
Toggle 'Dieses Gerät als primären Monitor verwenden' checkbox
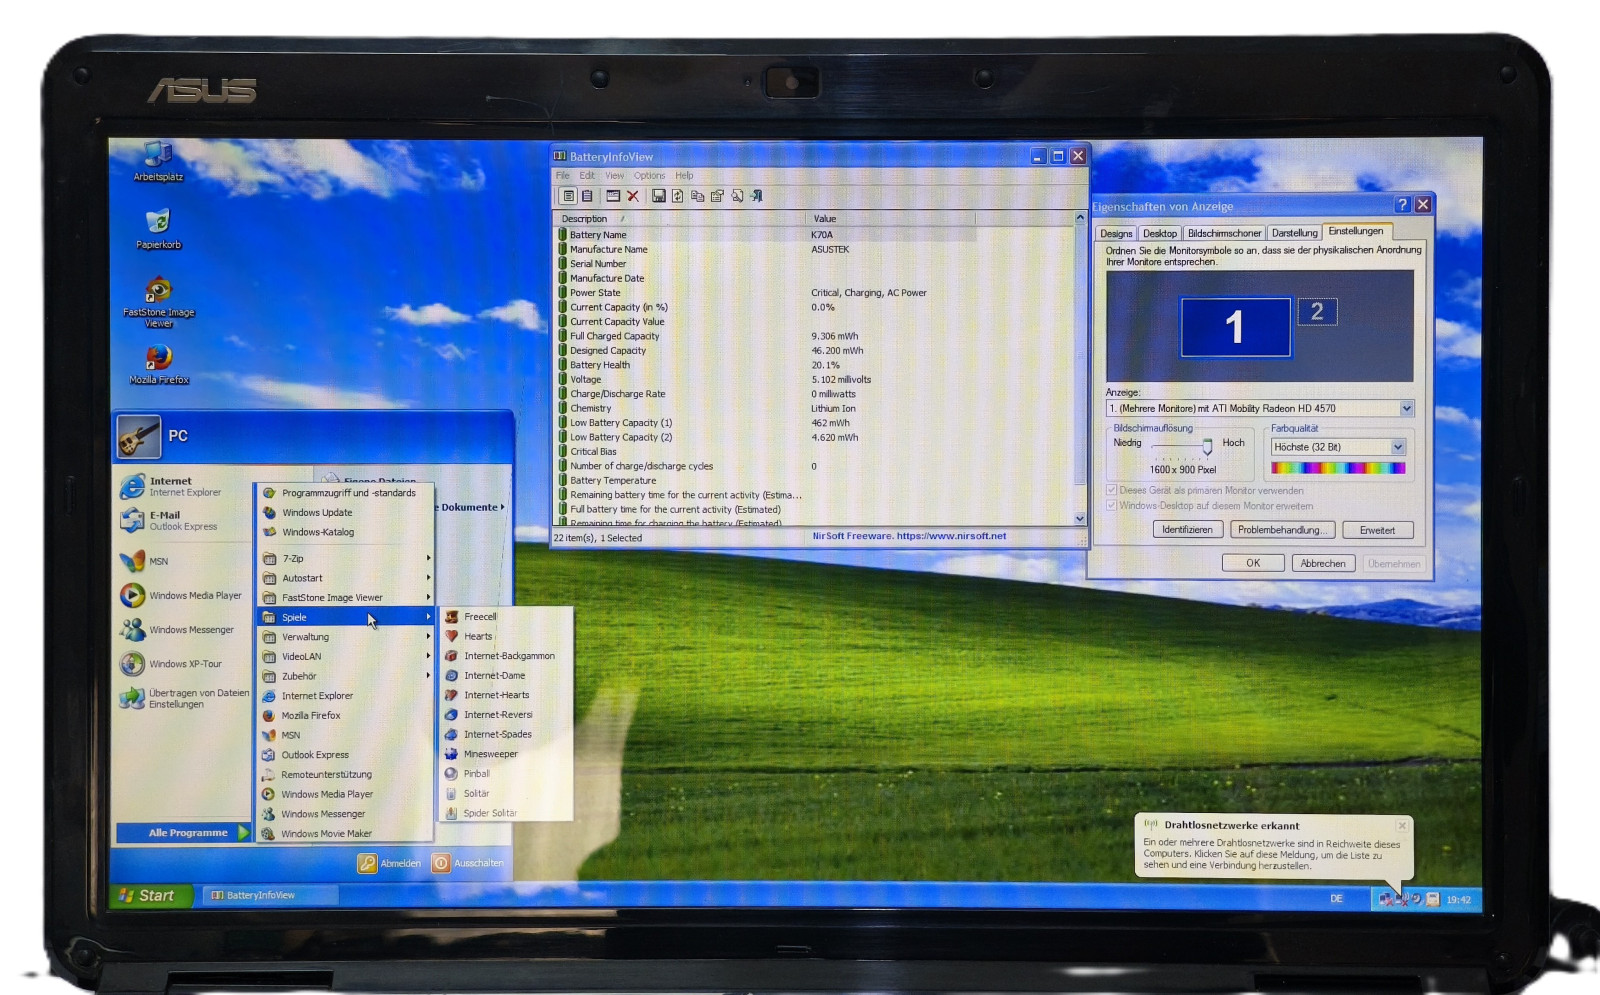tap(1111, 490)
